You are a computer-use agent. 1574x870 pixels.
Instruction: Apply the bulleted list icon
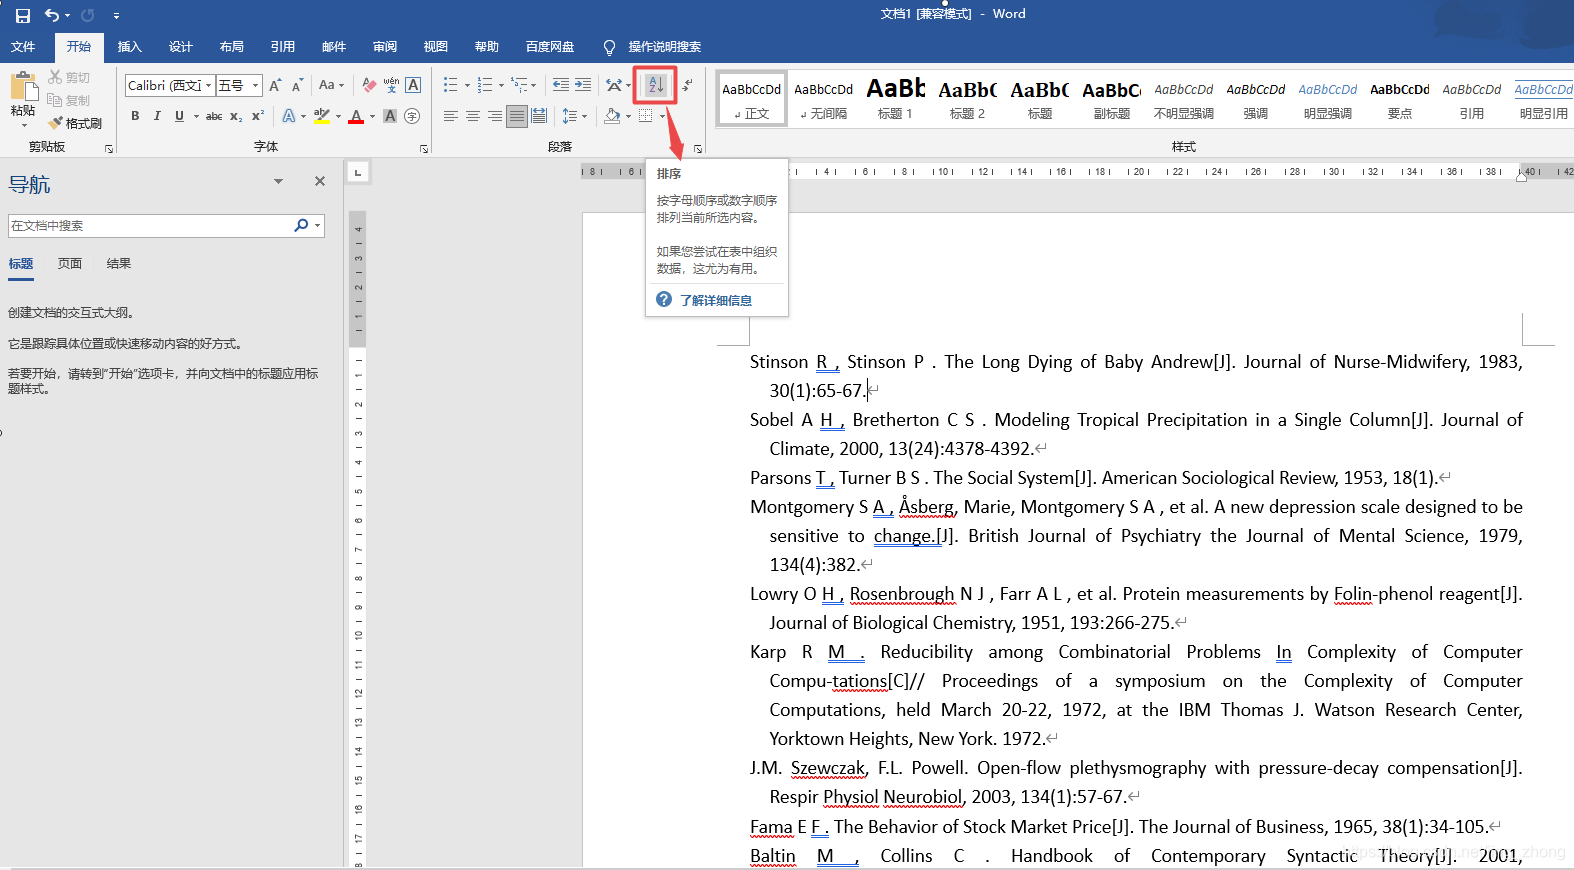[x=451, y=85]
